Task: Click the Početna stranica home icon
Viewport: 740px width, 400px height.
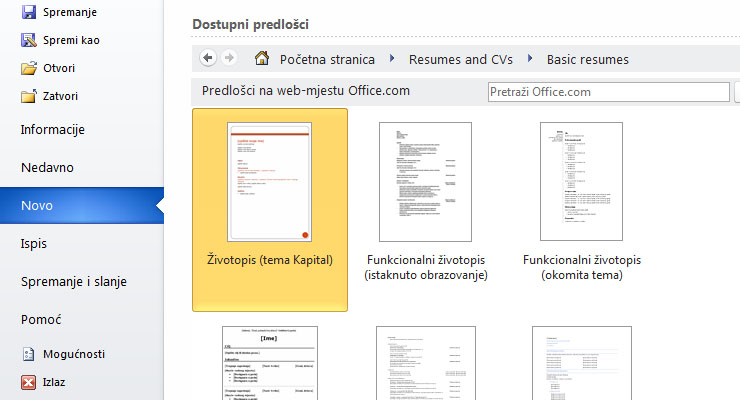Action: (x=262, y=59)
